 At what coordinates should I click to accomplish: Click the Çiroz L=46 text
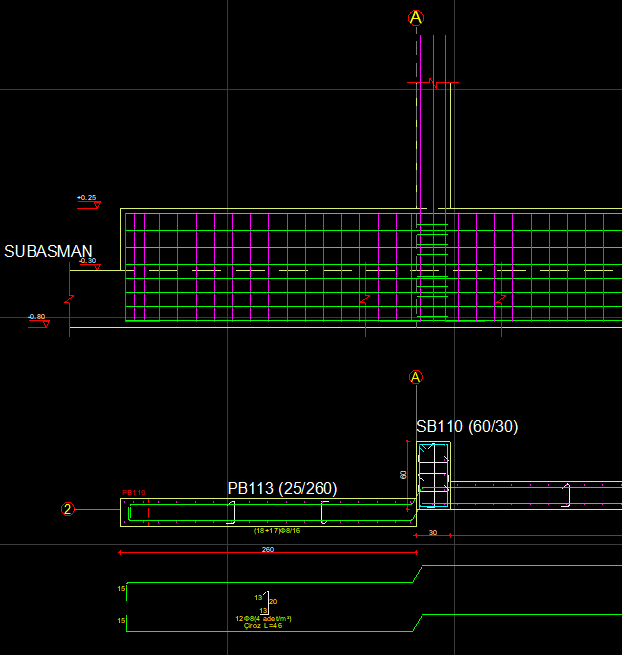coord(262,626)
